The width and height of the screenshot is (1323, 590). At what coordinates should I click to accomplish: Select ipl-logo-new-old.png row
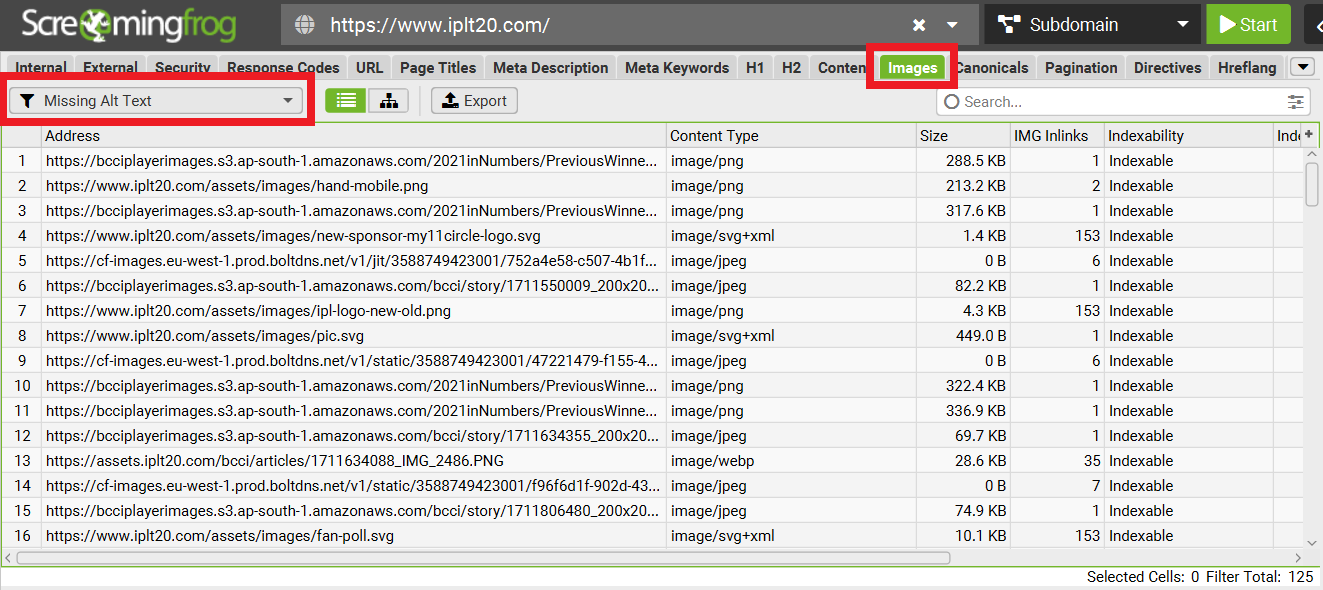354,311
